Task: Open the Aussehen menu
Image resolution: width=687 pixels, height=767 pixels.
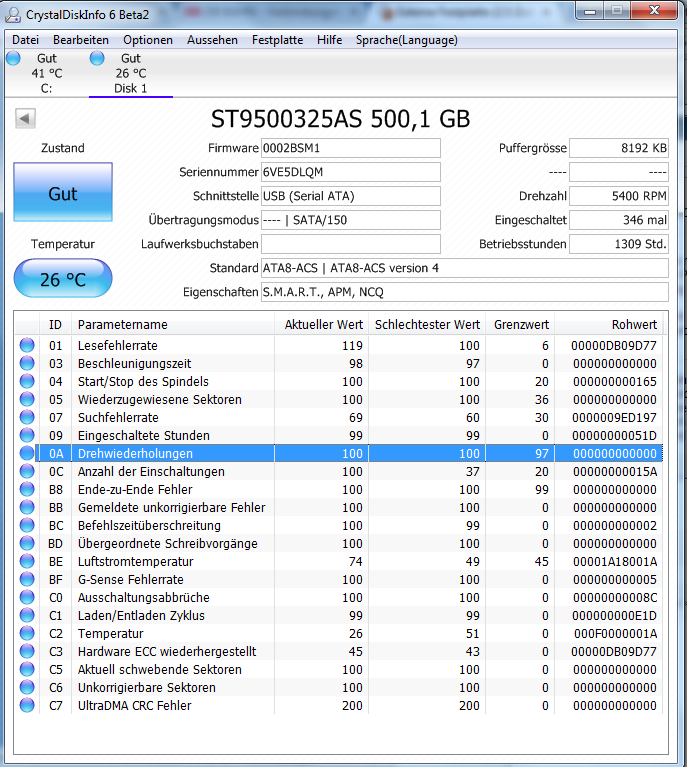Action: pos(212,40)
